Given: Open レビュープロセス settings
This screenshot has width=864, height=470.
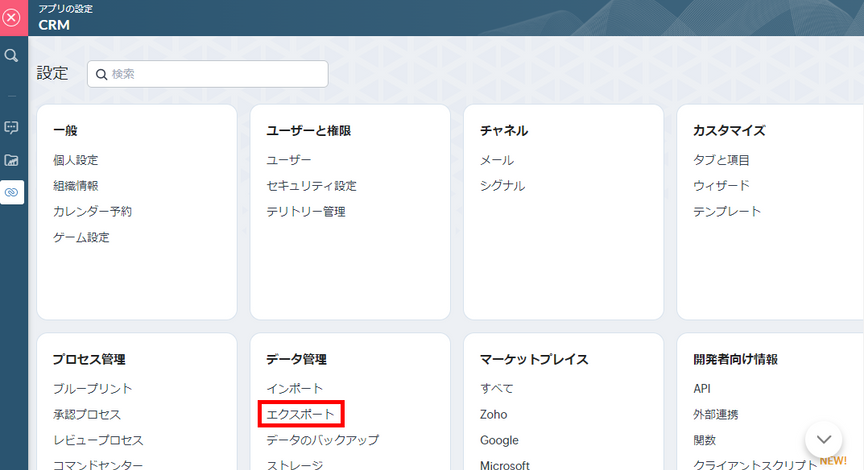Looking at the screenshot, I should click(x=98, y=440).
